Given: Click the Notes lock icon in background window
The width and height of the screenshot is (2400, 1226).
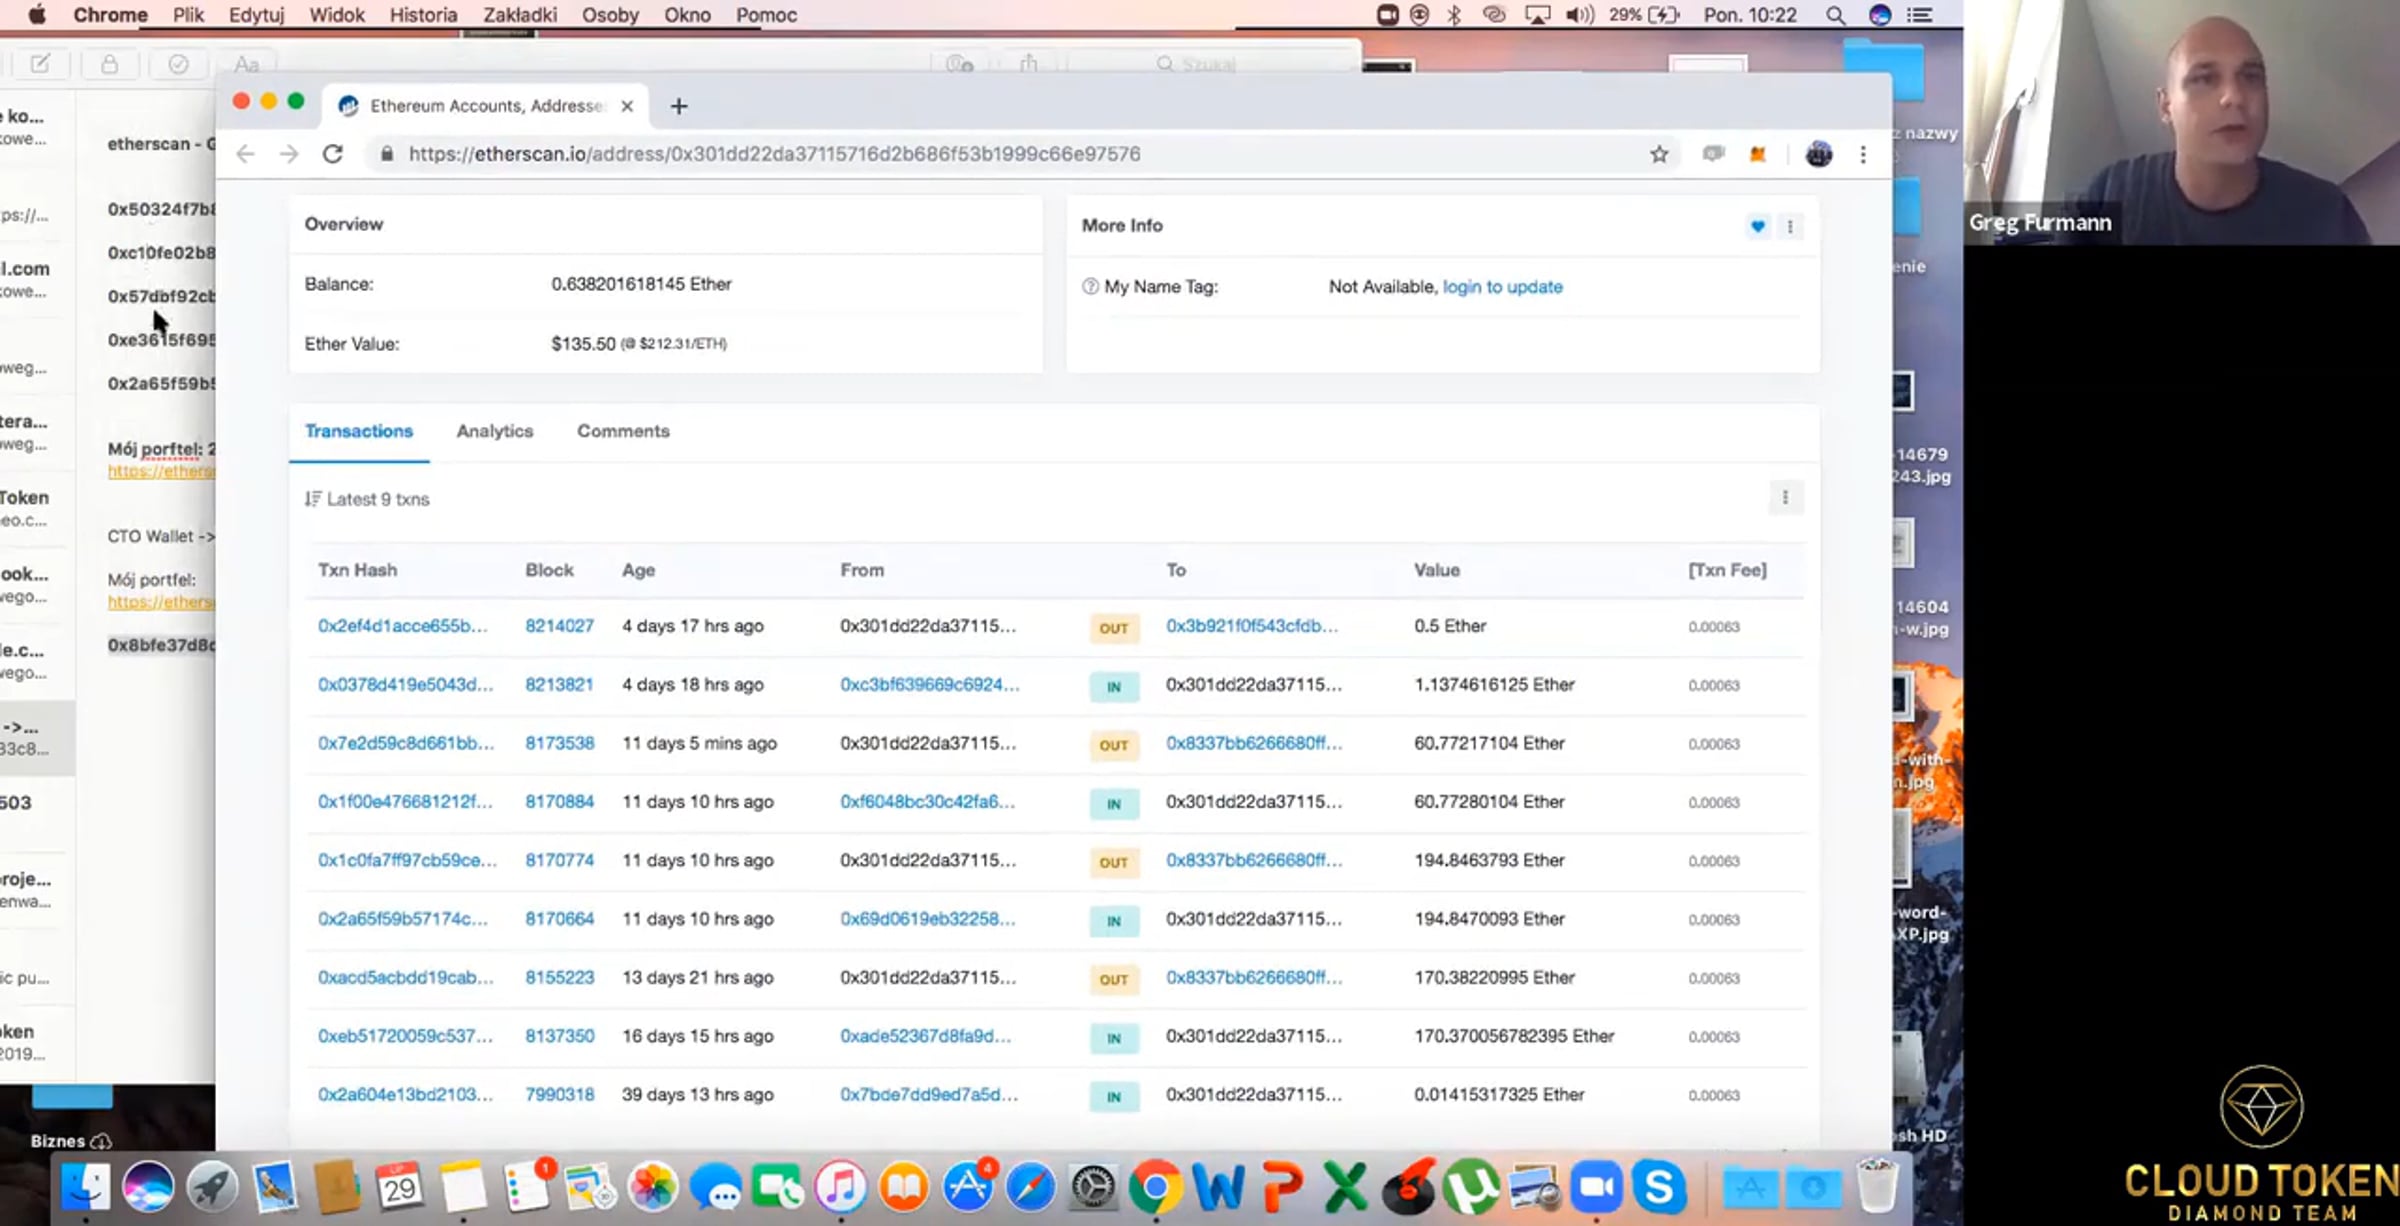Looking at the screenshot, I should 109,64.
